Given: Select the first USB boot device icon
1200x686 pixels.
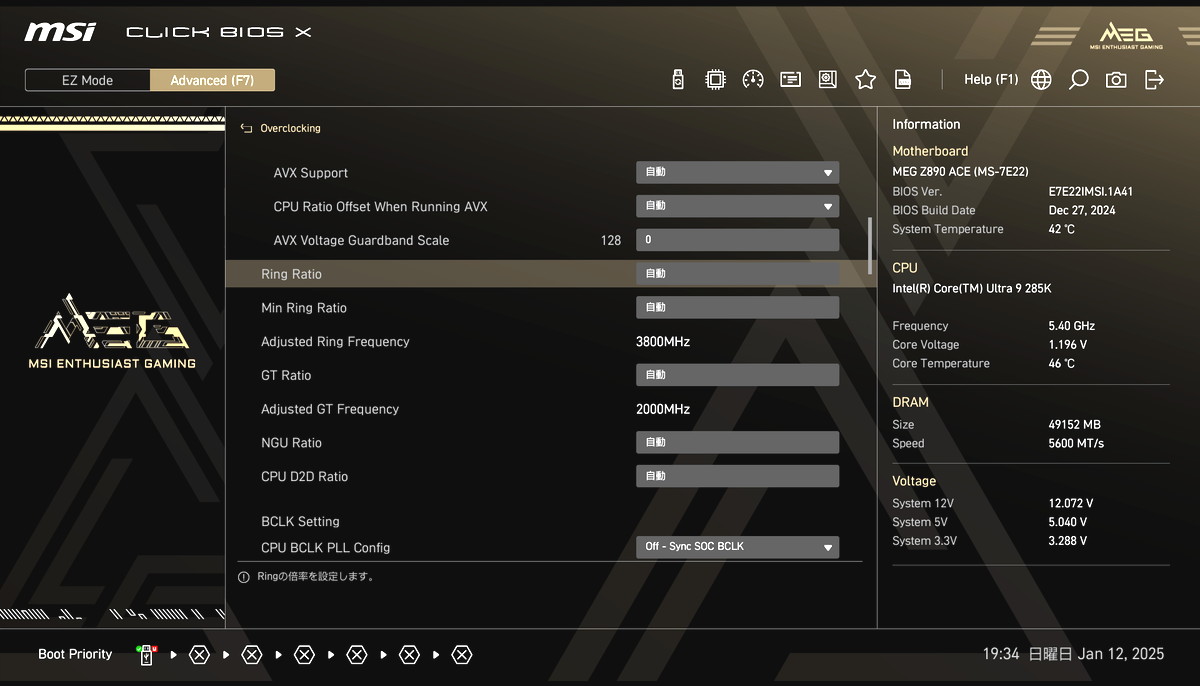Looking at the screenshot, I should 146,655.
